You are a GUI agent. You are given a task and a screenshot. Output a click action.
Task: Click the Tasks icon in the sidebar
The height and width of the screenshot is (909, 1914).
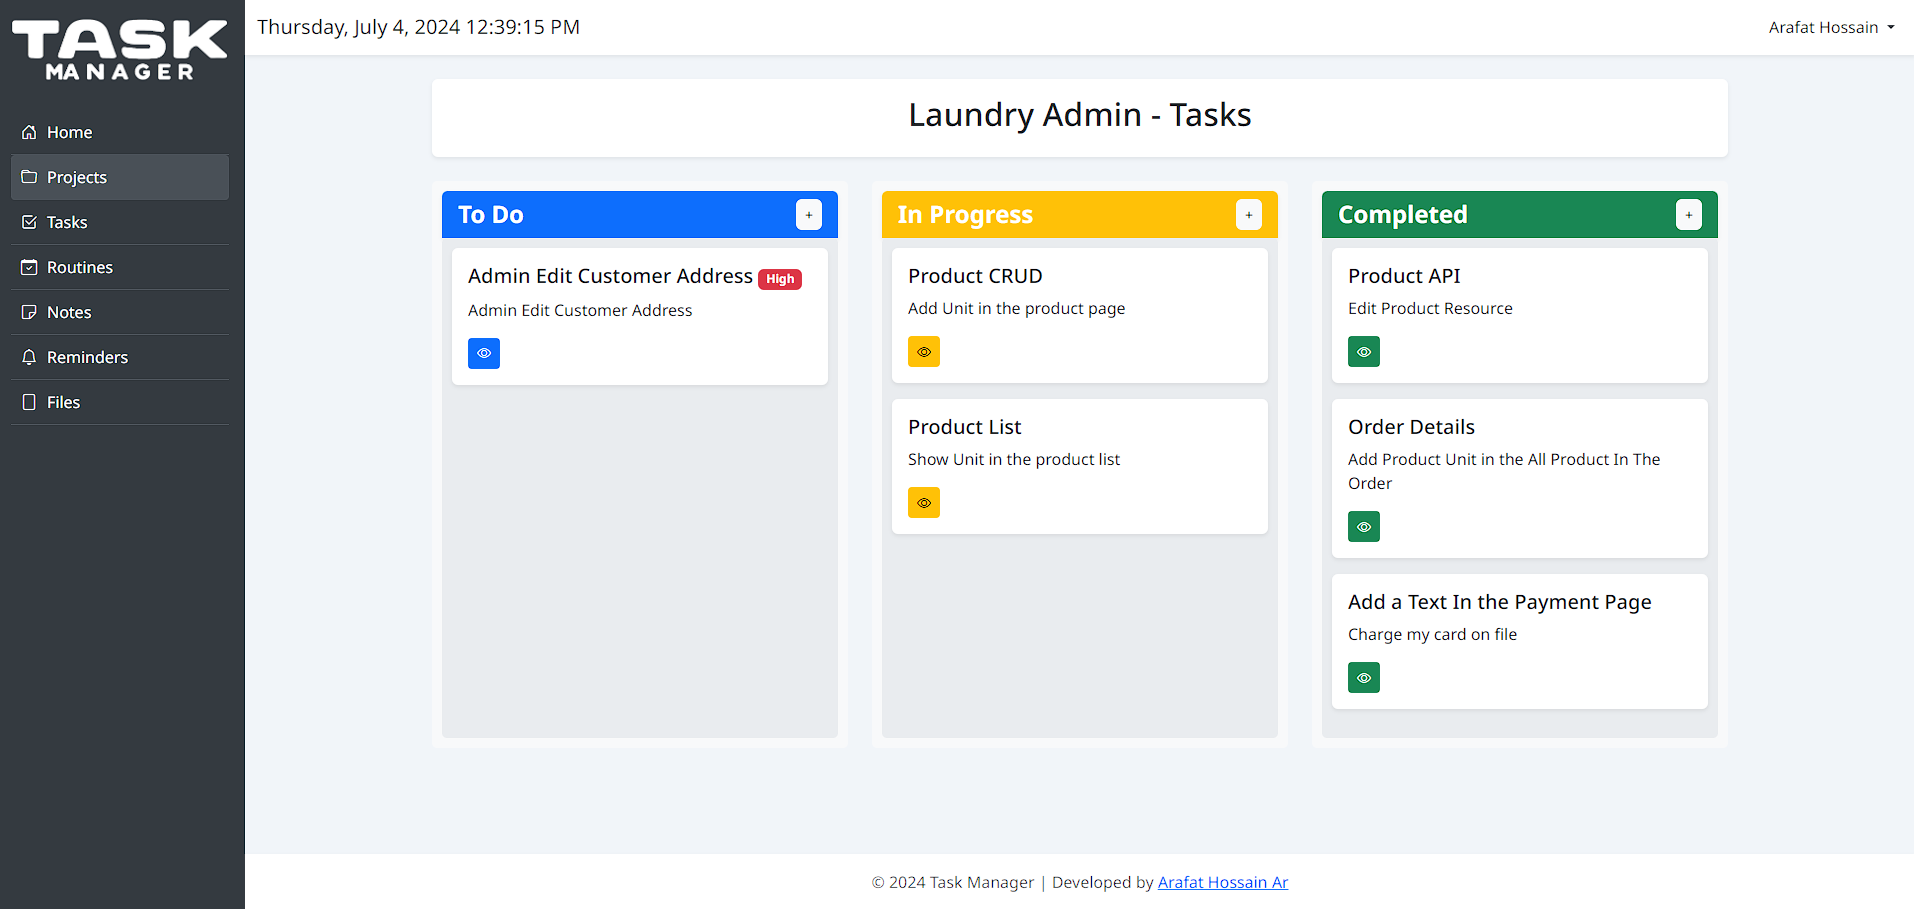pyautogui.click(x=29, y=222)
